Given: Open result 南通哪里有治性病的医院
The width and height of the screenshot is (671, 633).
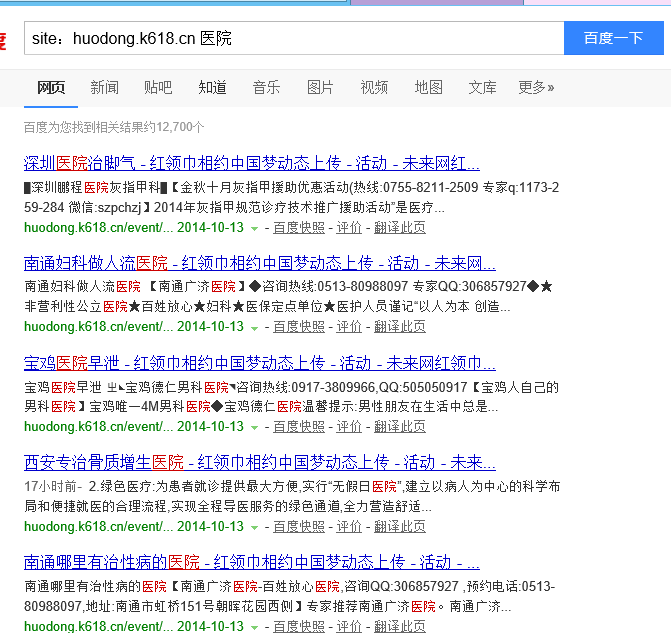Looking at the screenshot, I should pyautogui.click(x=252, y=562).
